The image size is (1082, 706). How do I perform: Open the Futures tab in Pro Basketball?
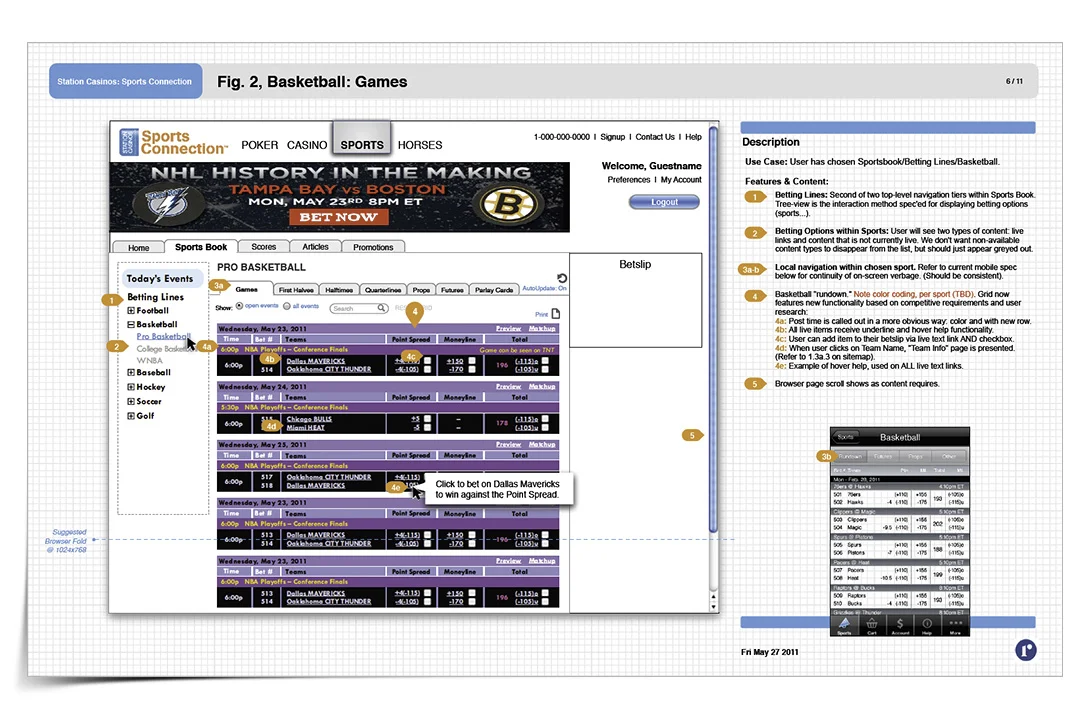(x=452, y=290)
